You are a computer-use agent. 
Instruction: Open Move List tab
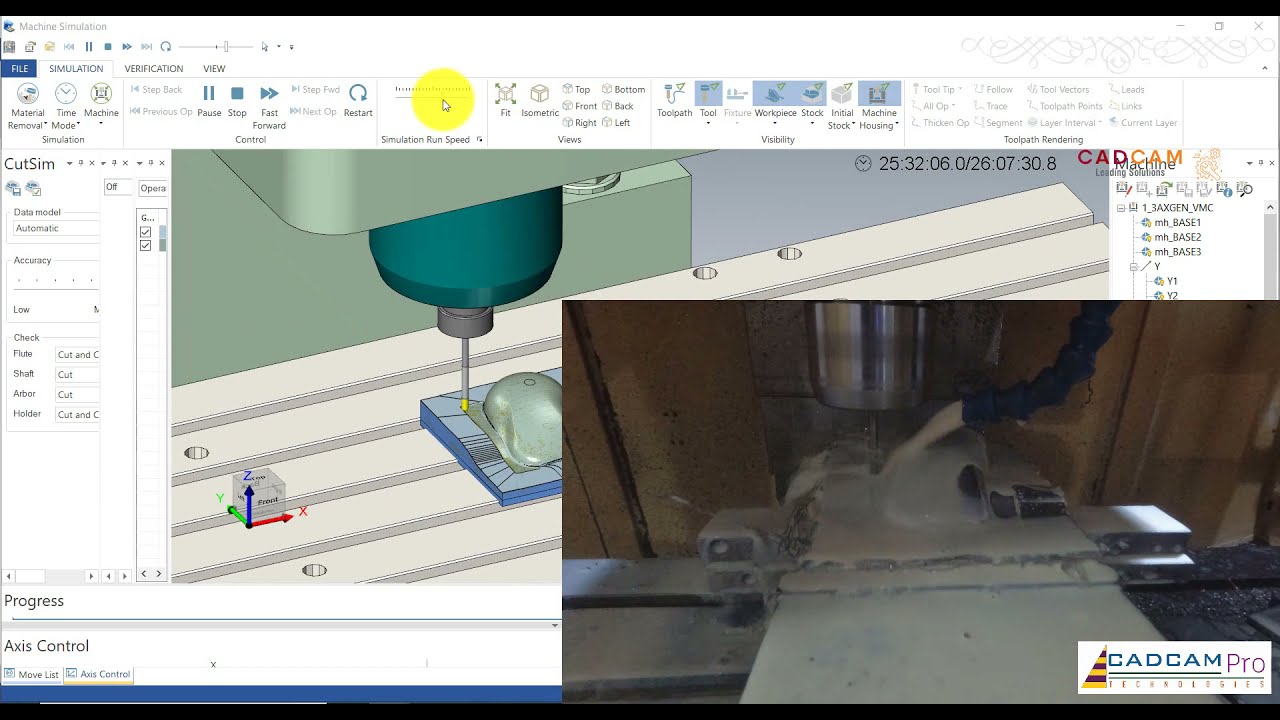click(x=31, y=674)
